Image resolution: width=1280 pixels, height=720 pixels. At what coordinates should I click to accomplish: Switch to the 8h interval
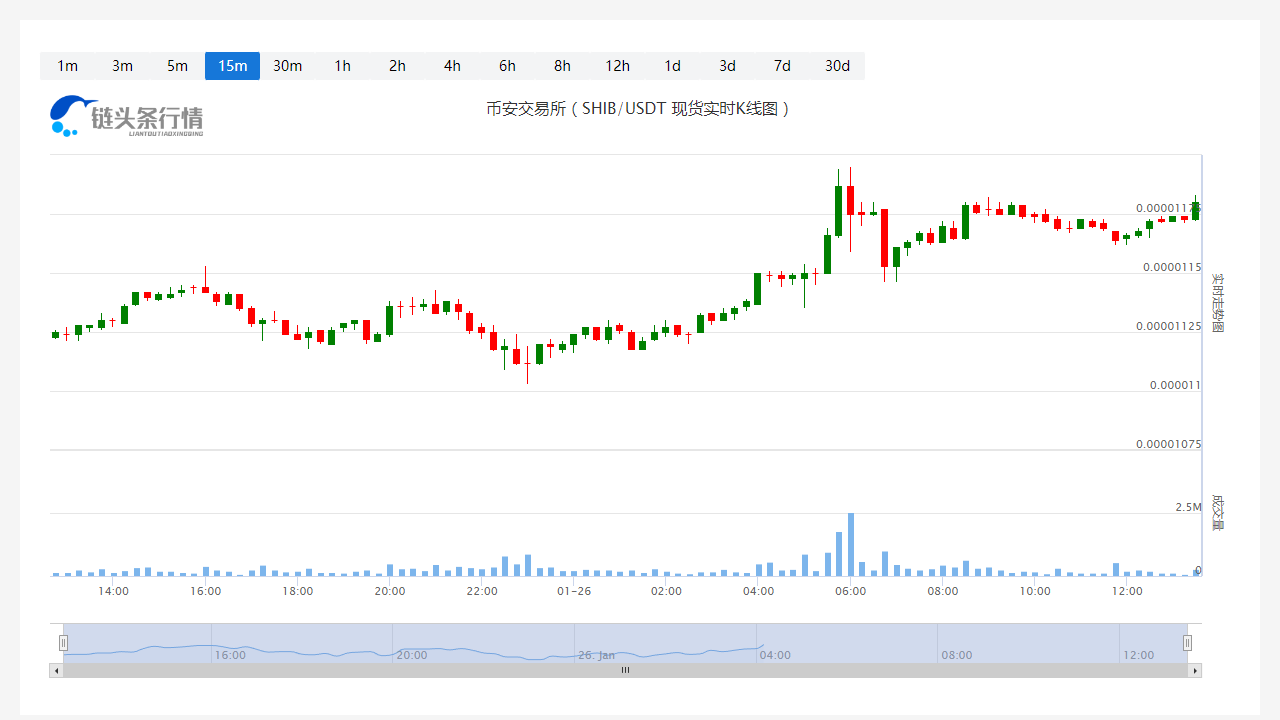562,66
